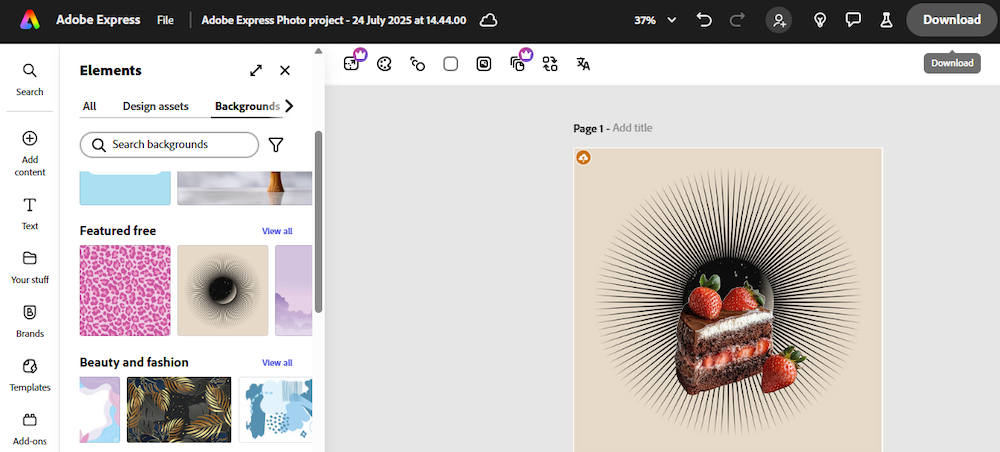Select the light blue background thumbnail

tap(125, 188)
